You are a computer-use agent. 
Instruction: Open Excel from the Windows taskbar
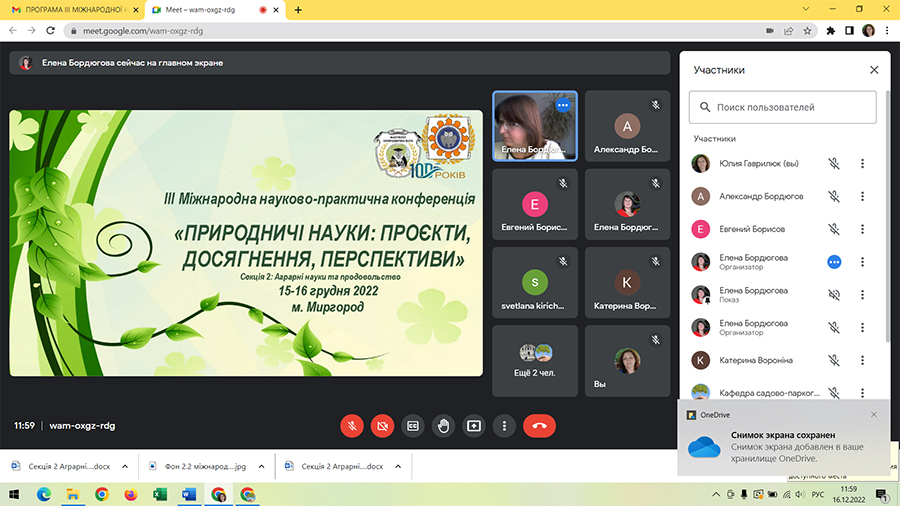(159, 494)
